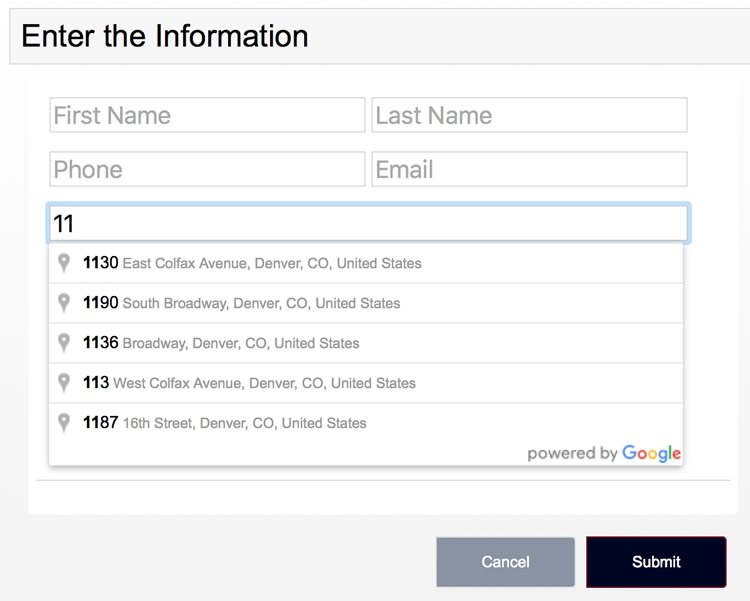
Task: Choose 113 West Colfax Avenue suggestion
Action: tap(366, 383)
